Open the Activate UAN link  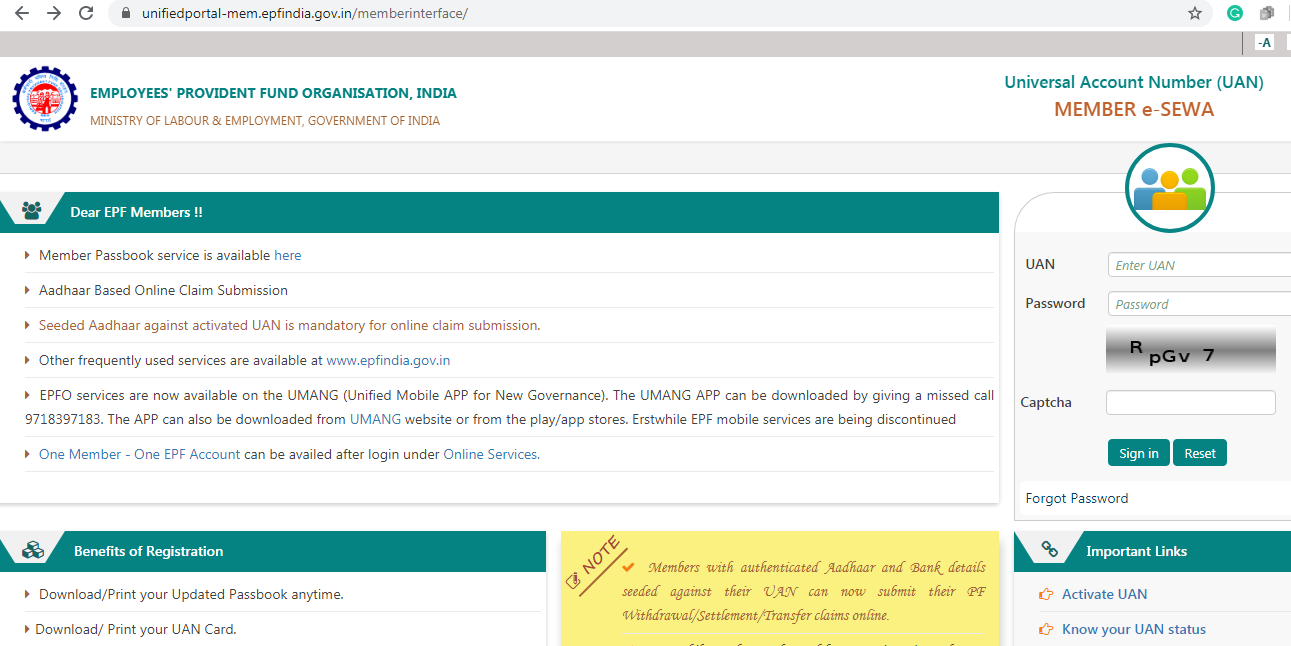1104,594
